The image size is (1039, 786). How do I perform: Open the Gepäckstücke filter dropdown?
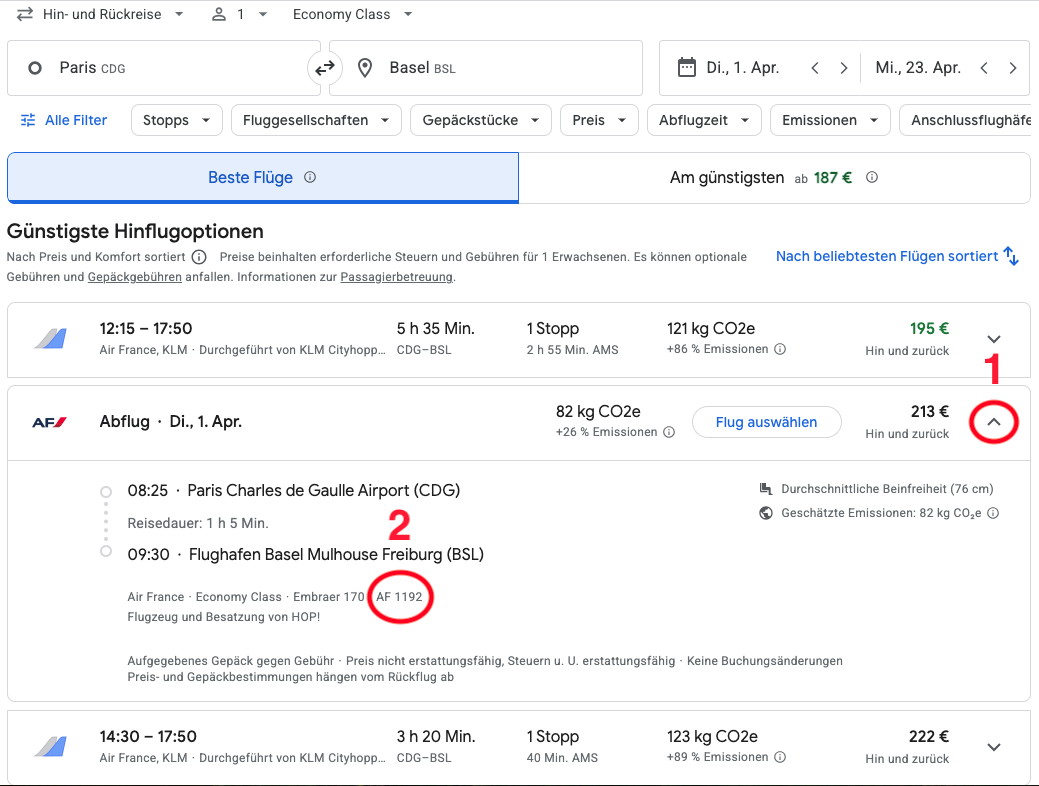pyautogui.click(x=480, y=120)
